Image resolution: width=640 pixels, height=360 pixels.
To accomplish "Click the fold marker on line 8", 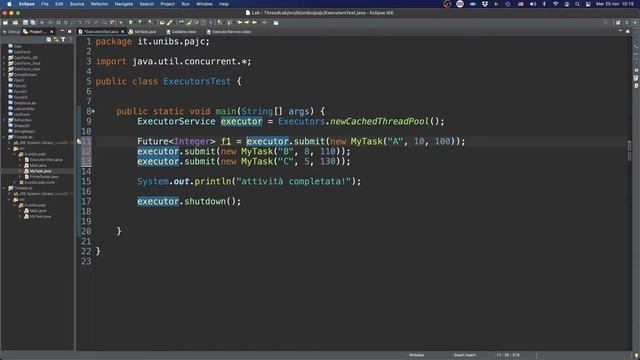I will pyautogui.click(x=93, y=111).
